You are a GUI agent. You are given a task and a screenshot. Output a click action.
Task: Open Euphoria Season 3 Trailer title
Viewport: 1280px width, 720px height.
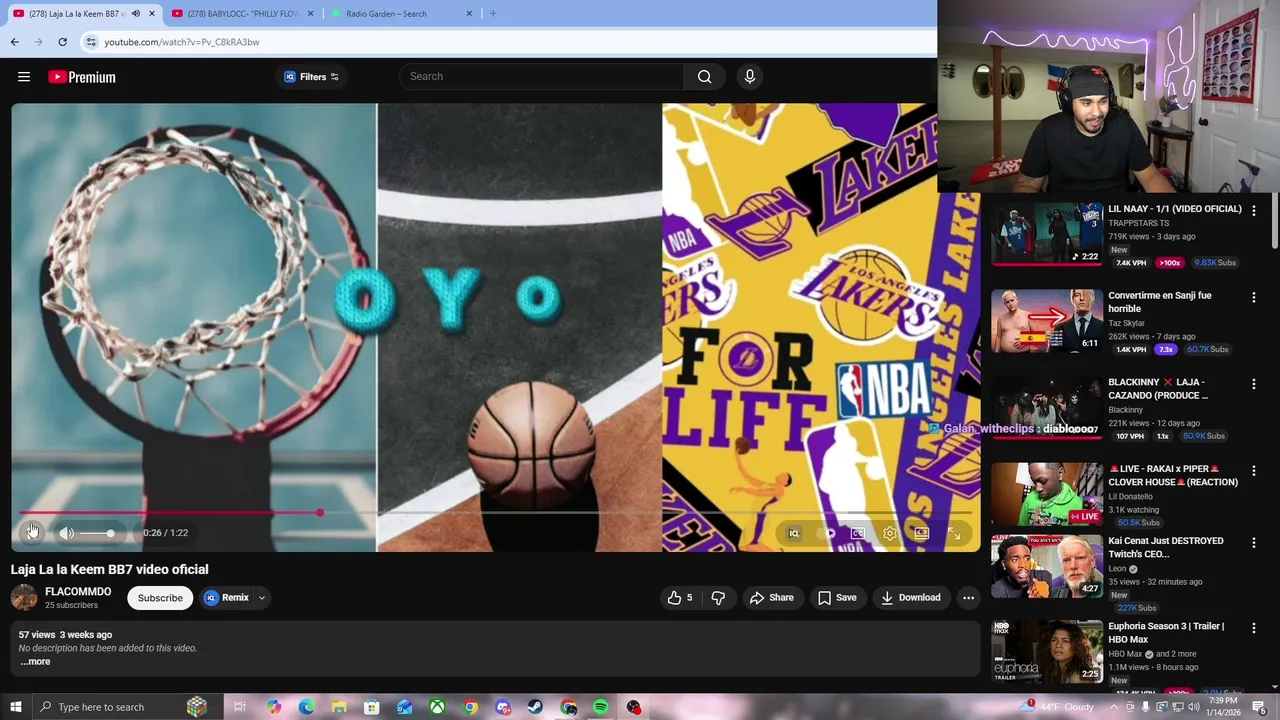[x=1166, y=633]
